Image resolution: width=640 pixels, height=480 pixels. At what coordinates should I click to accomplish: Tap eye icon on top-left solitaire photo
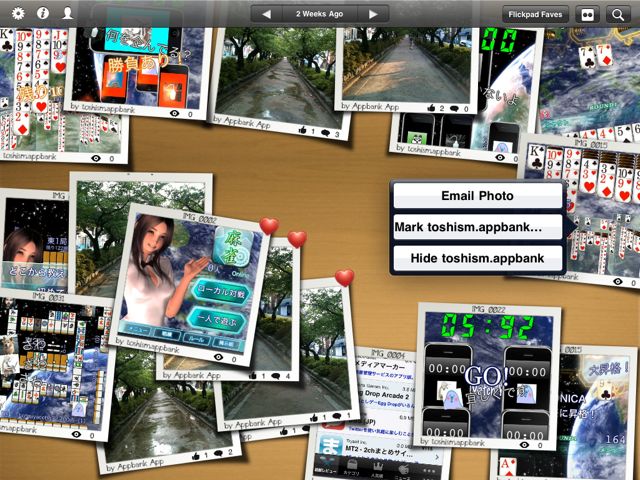[x=96, y=158]
